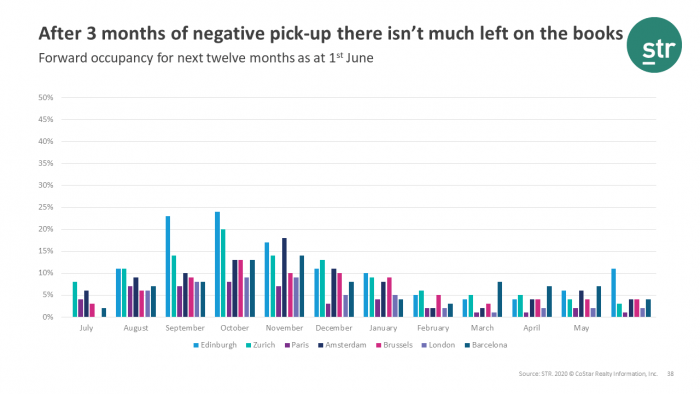Image resolution: width=700 pixels, height=394 pixels.
Task: Click the February axis label
Action: coord(433,328)
